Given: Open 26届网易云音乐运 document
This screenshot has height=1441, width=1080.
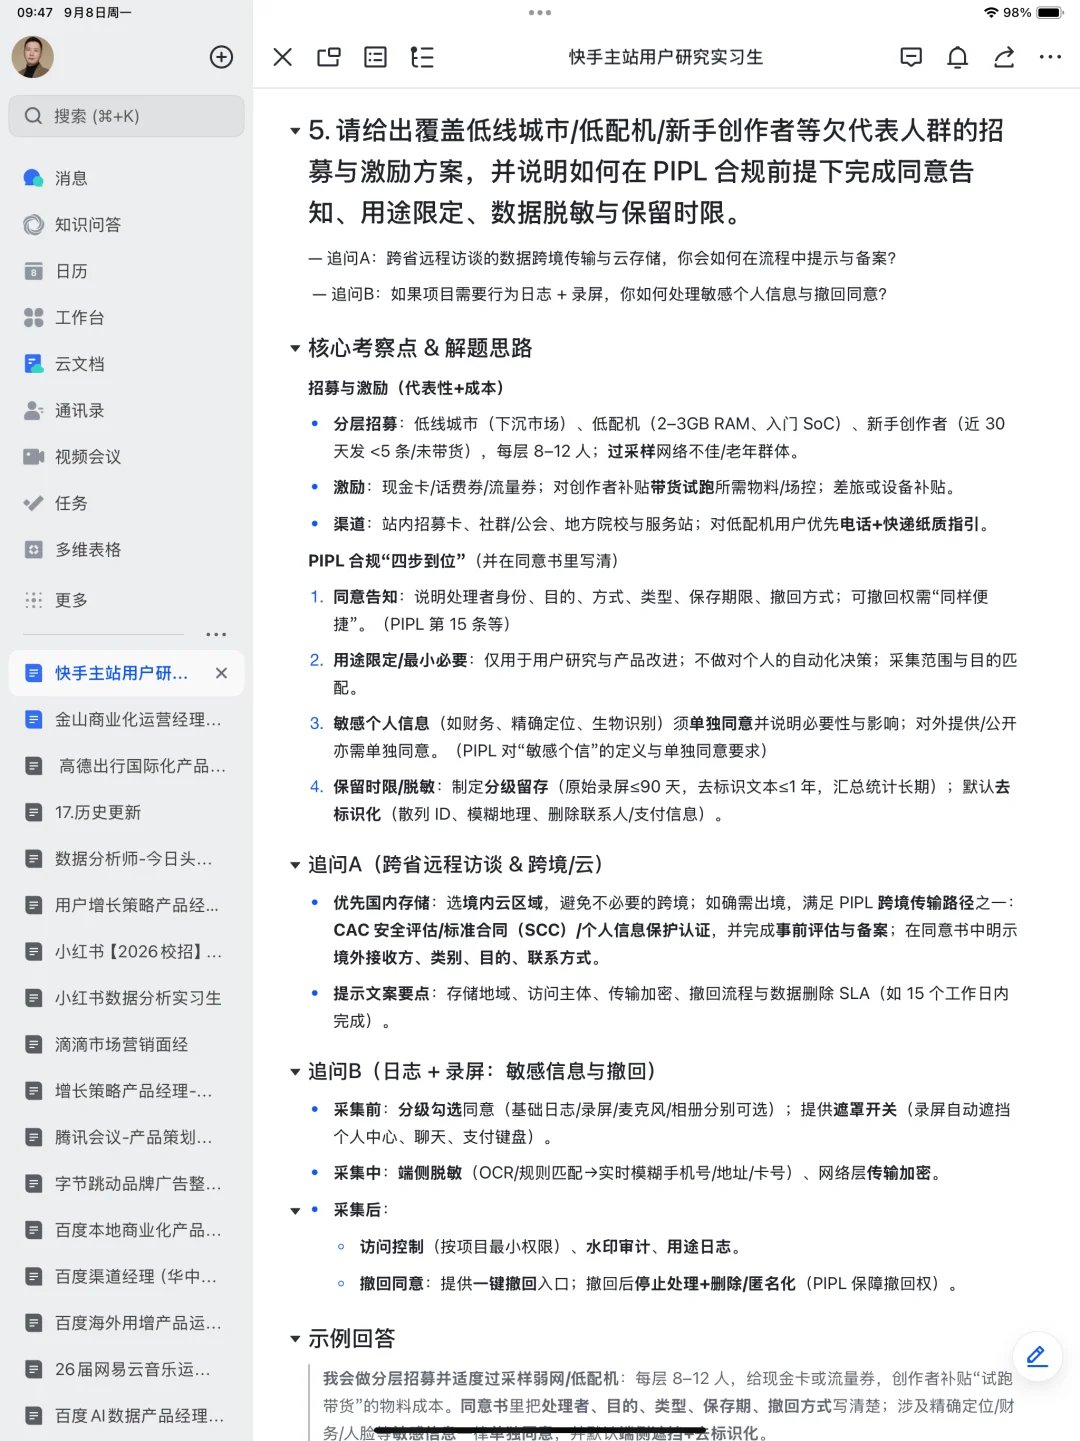Looking at the screenshot, I should pyautogui.click(x=126, y=1370).
